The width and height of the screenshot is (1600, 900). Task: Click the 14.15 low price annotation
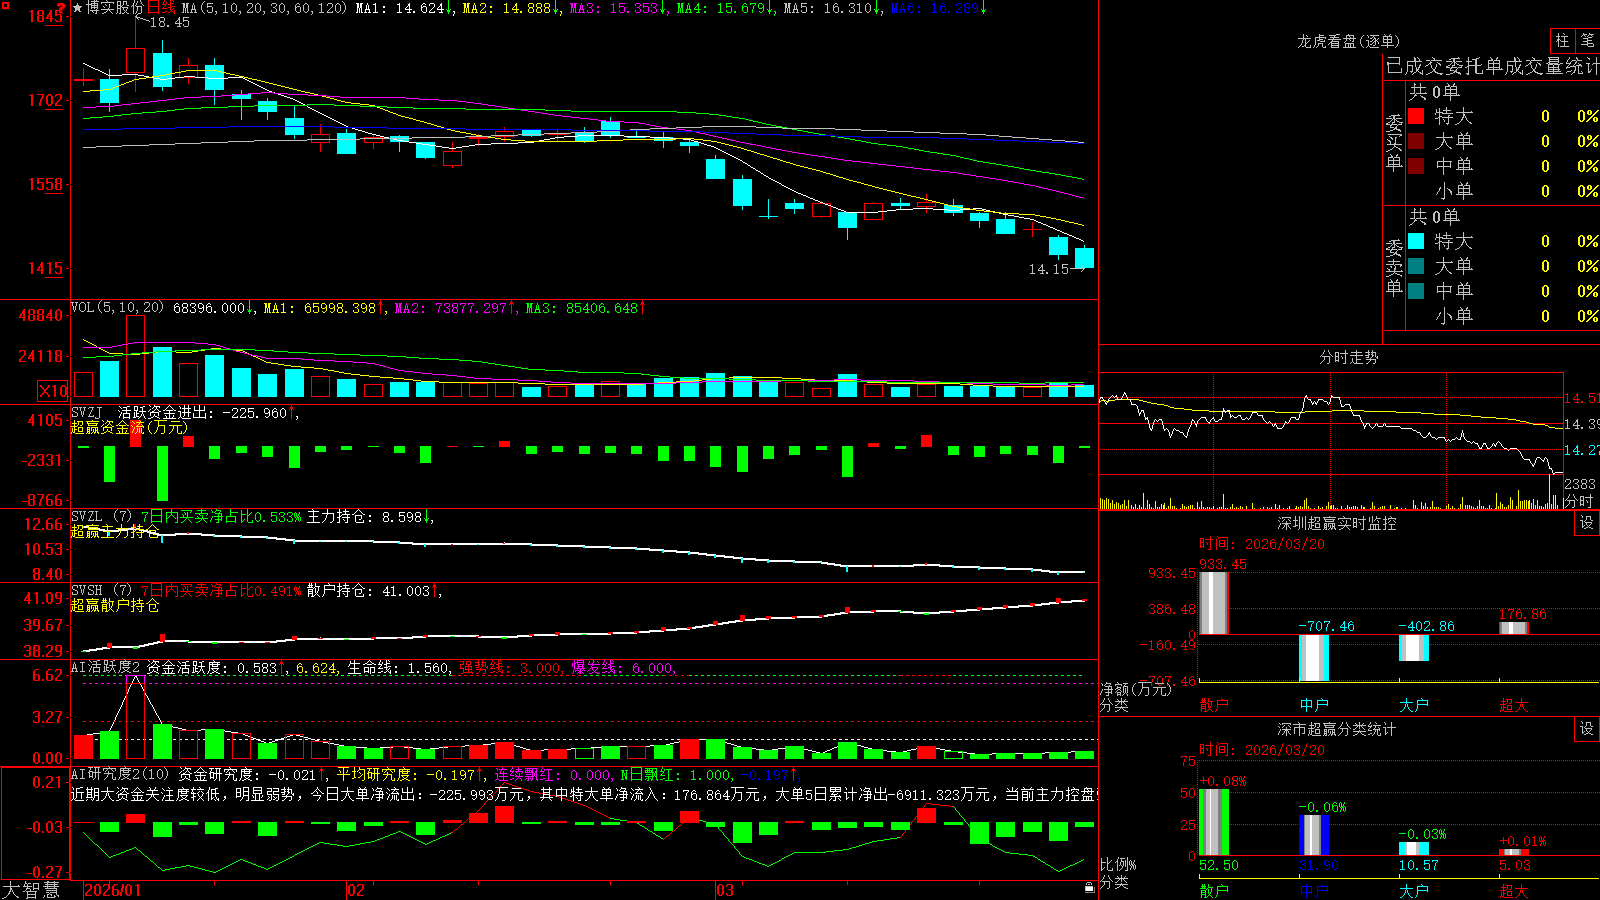(x=1049, y=269)
